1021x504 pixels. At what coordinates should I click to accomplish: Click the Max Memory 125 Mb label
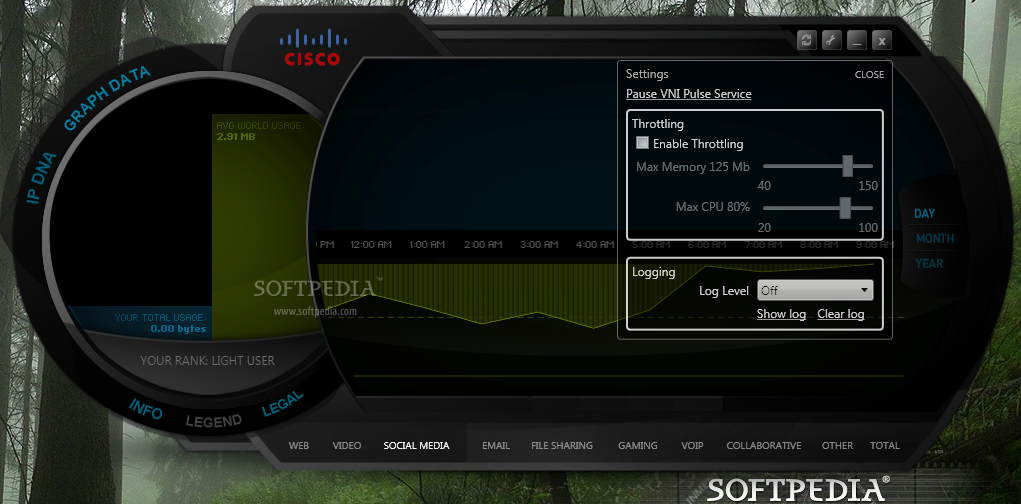point(693,167)
